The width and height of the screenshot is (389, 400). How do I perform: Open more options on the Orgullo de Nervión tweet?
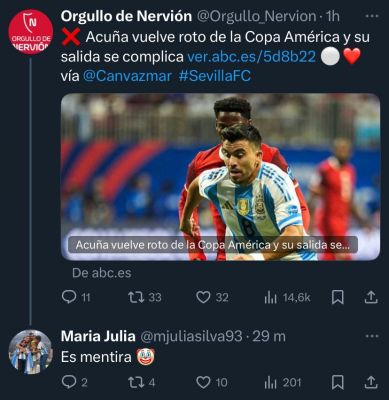pyautogui.click(x=372, y=16)
